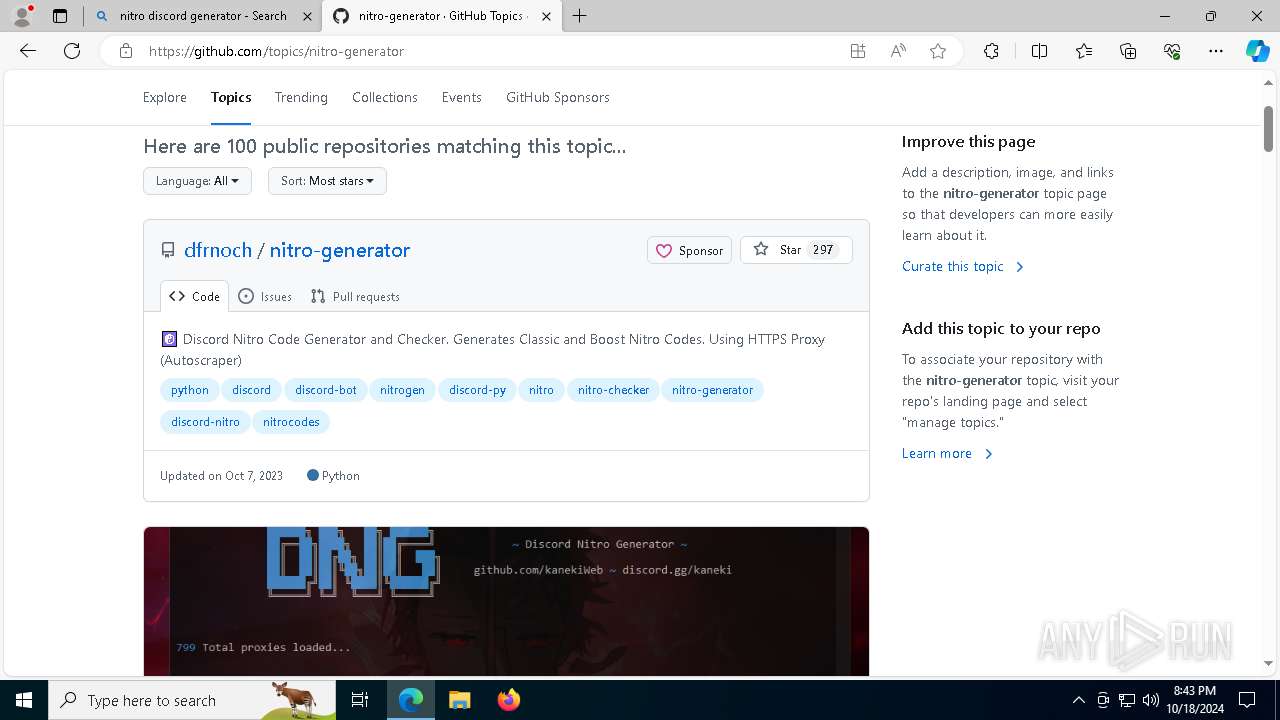This screenshot has width=1280, height=720.
Task: Open the dfrnoch user link
Action: point(218,250)
